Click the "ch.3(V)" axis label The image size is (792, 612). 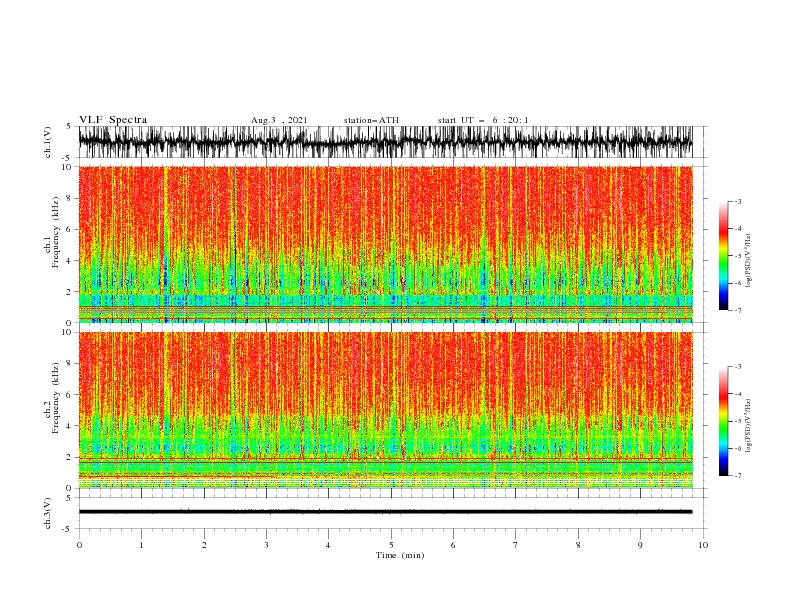[x=48, y=513]
